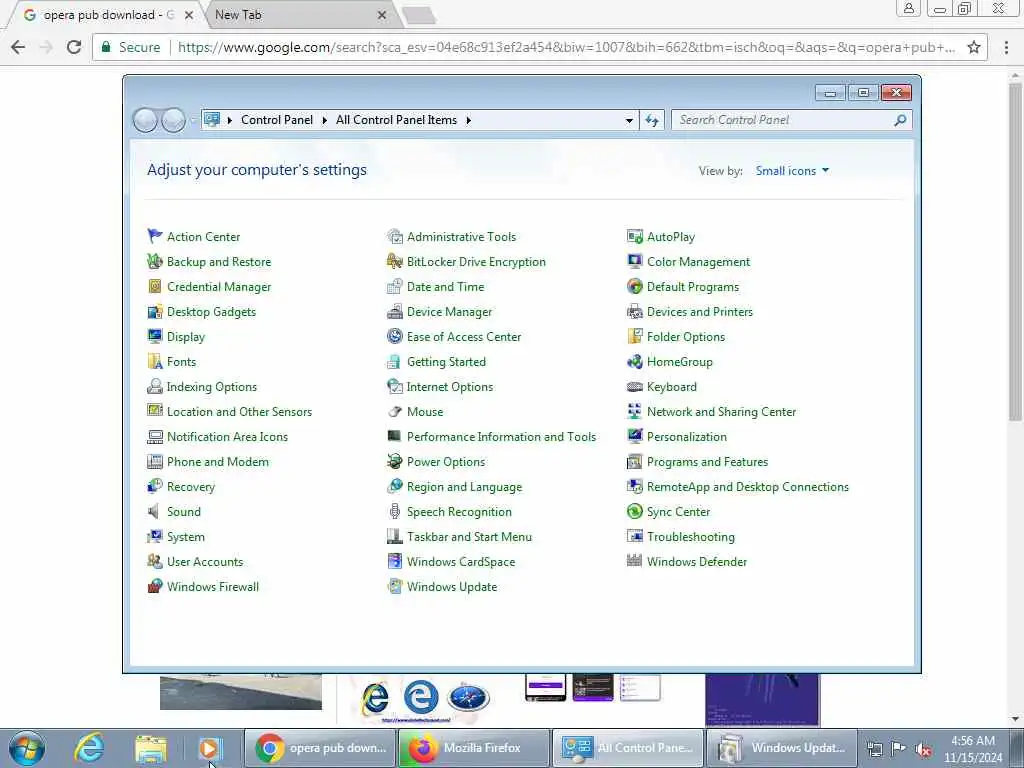The image size is (1024, 768).
Task: Open the Action Center flag icon
Action: 155,236
